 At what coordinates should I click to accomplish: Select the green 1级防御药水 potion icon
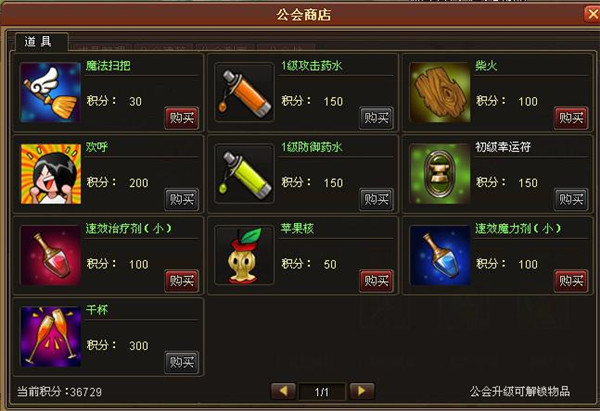click(245, 174)
